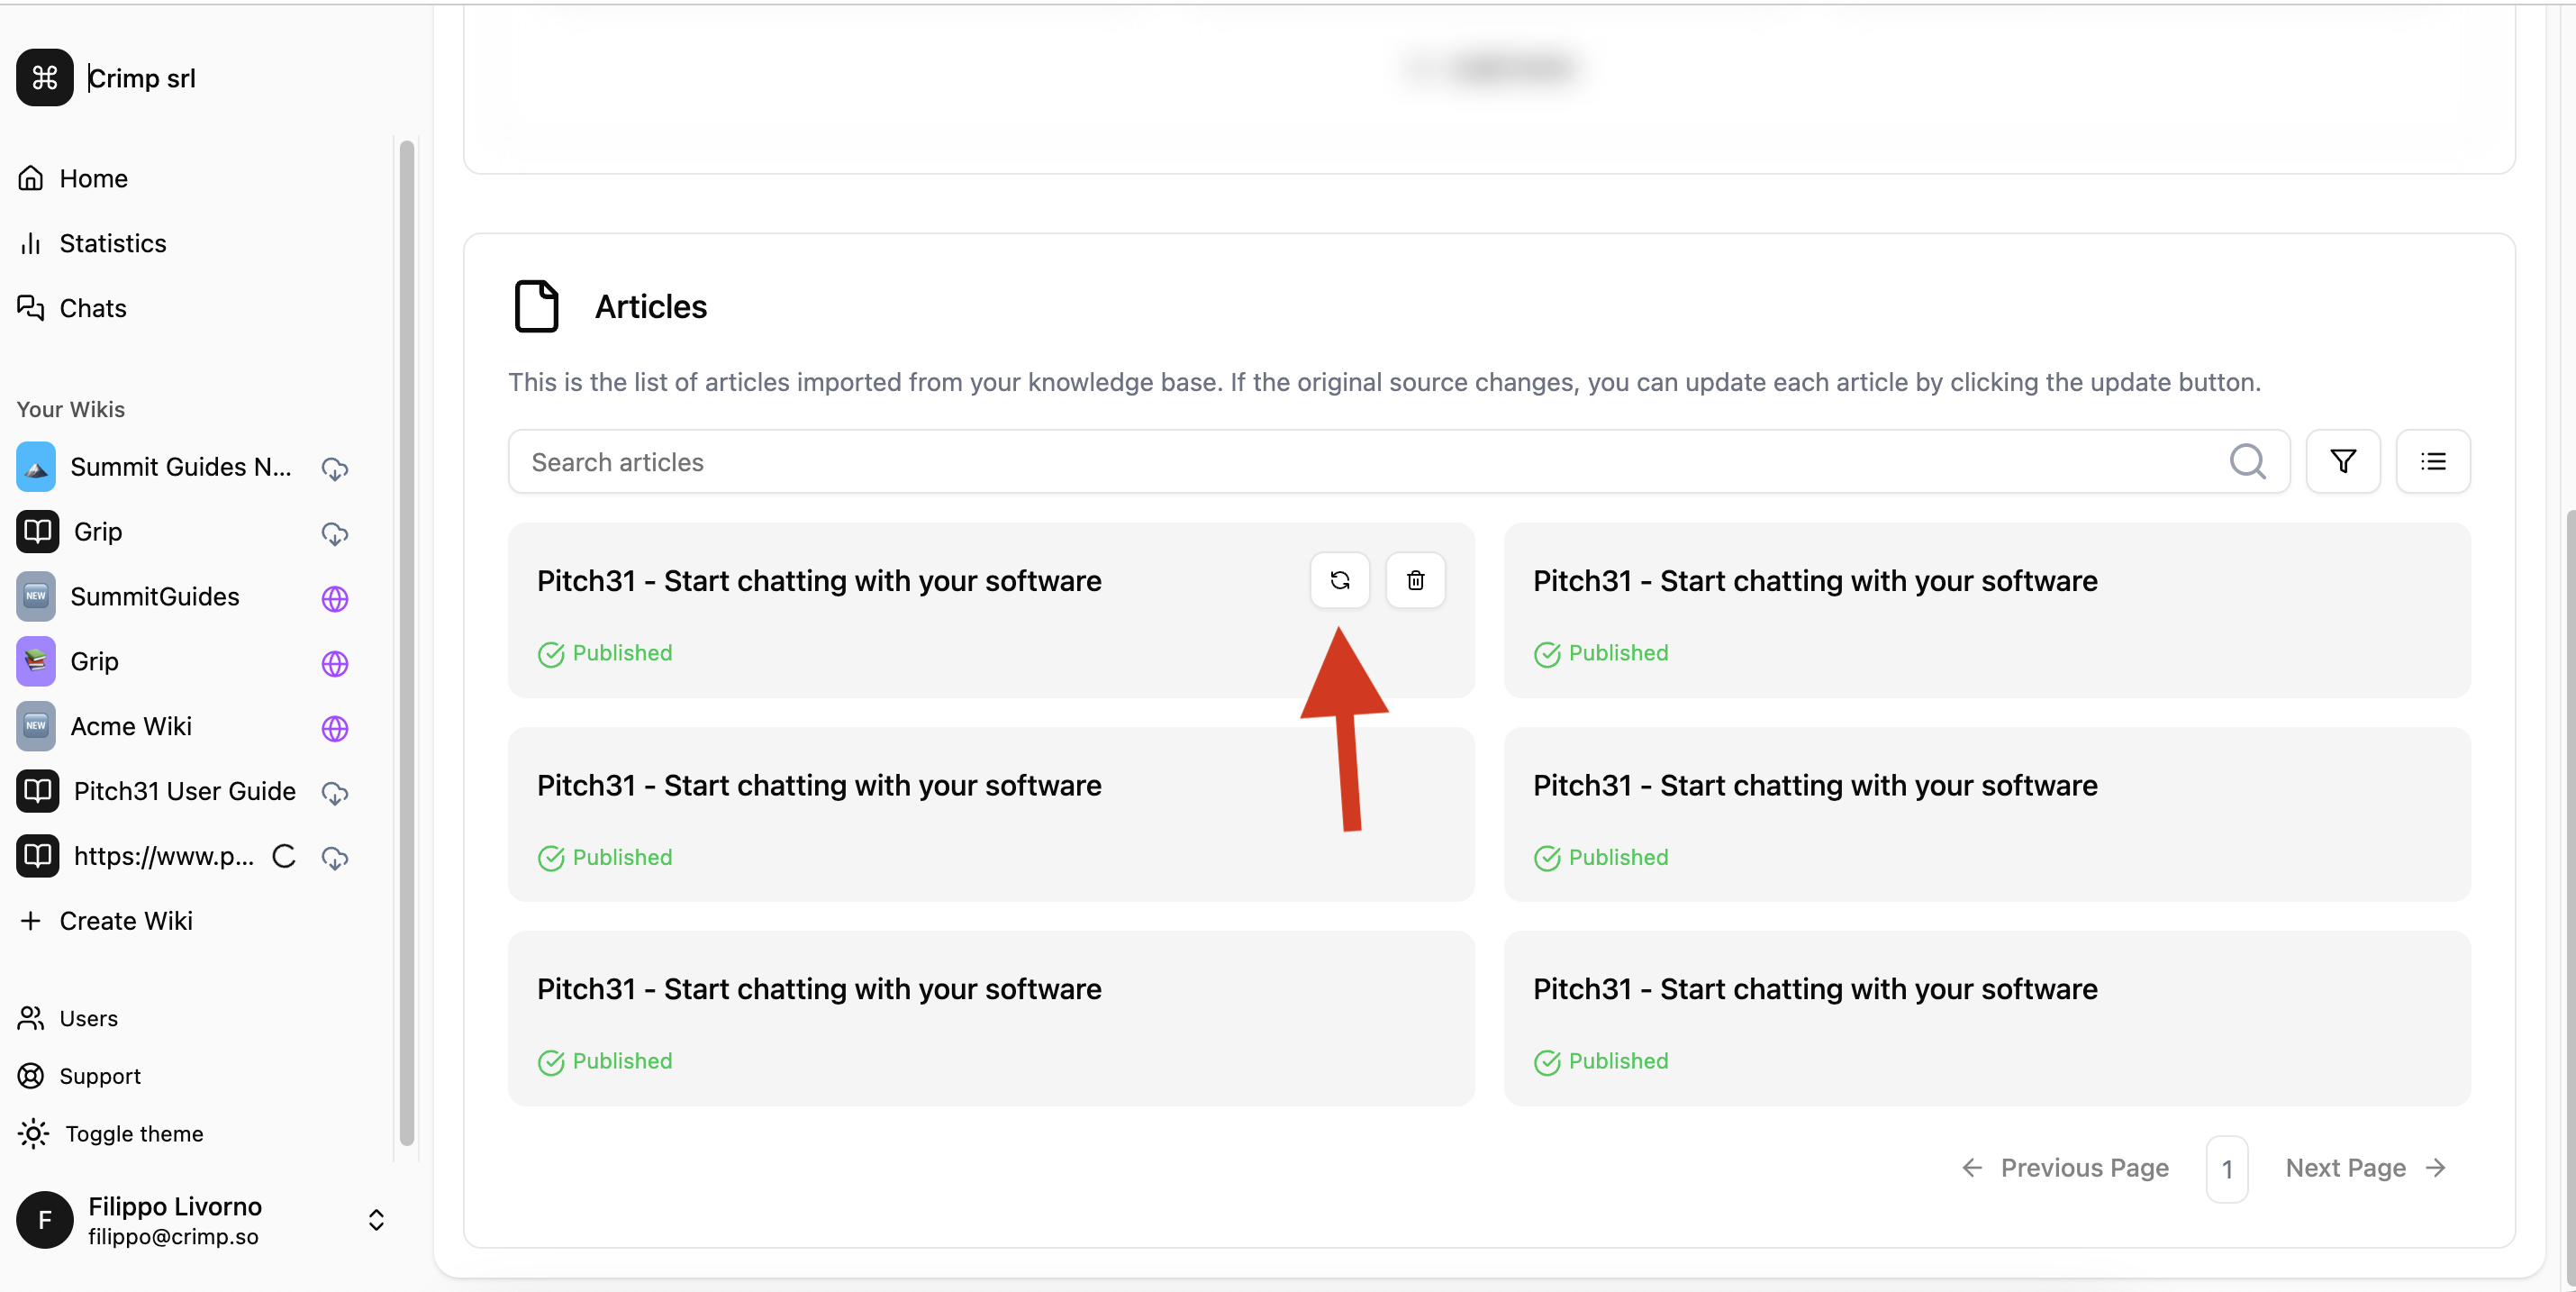Click the sidebar vertical scrollbar
Image resolution: width=2576 pixels, height=1292 pixels.
click(x=406, y=640)
